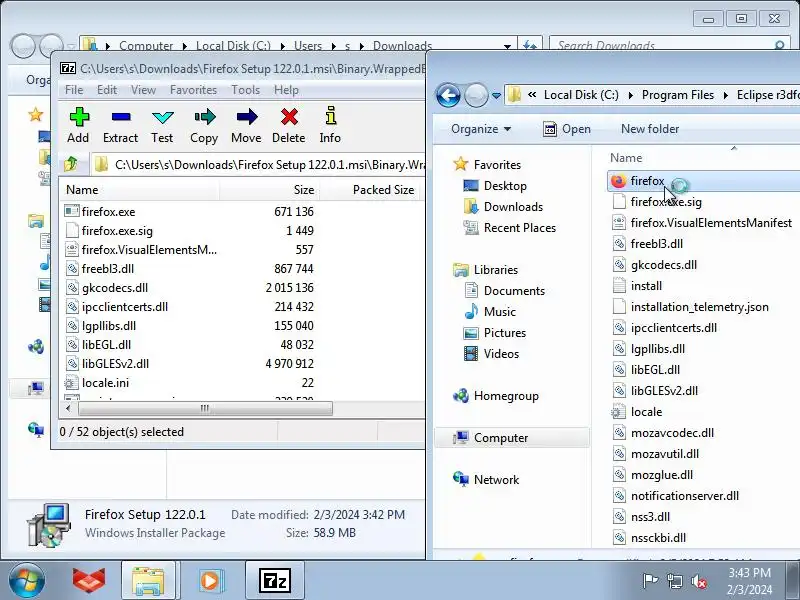
Task: Sort 7-Zip list by Size column
Action: pos(269,190)
